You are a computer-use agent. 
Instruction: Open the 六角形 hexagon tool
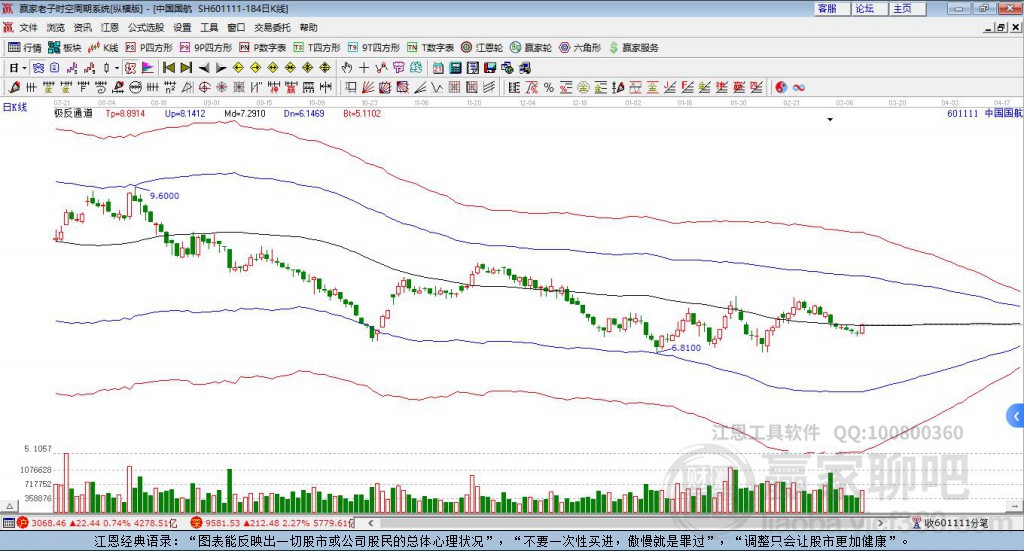point(580,48)
